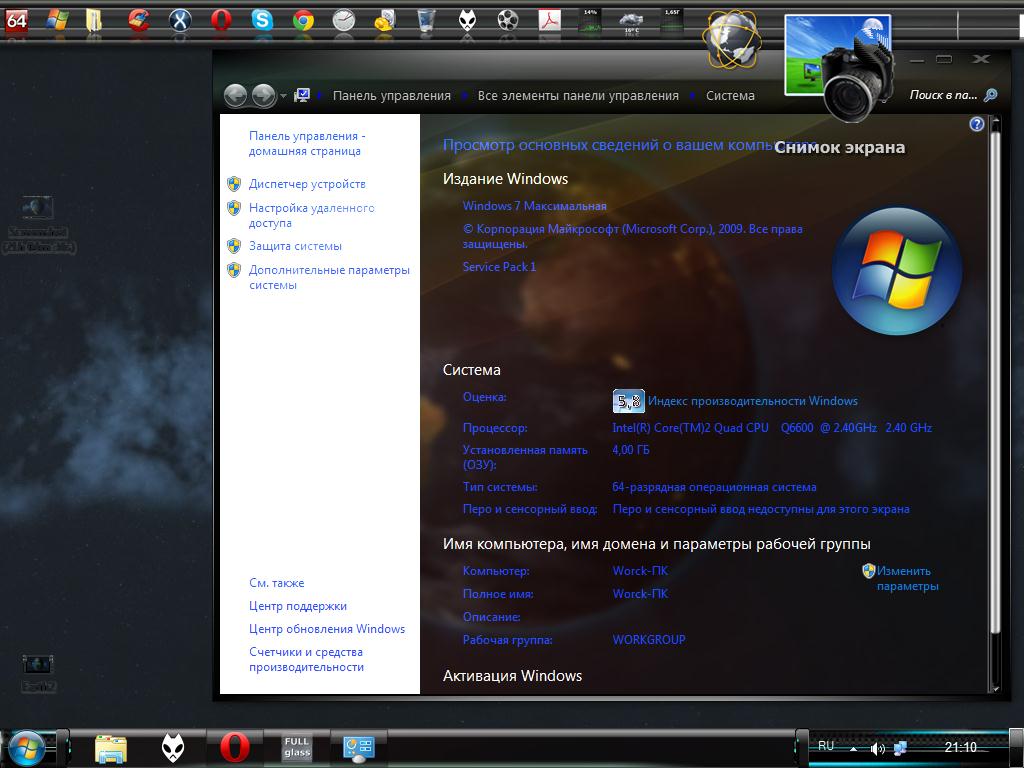Click the Show desktop strip beside the clock
Image resolution: width=1024 pixels, height=768 pixels.
(1016, 748)
